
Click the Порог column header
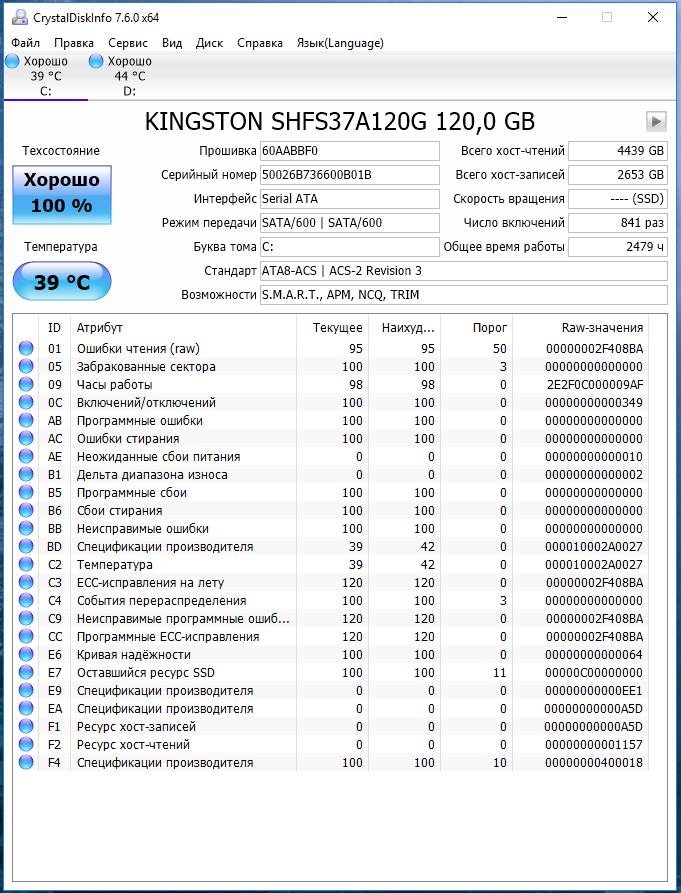[477, 327]
